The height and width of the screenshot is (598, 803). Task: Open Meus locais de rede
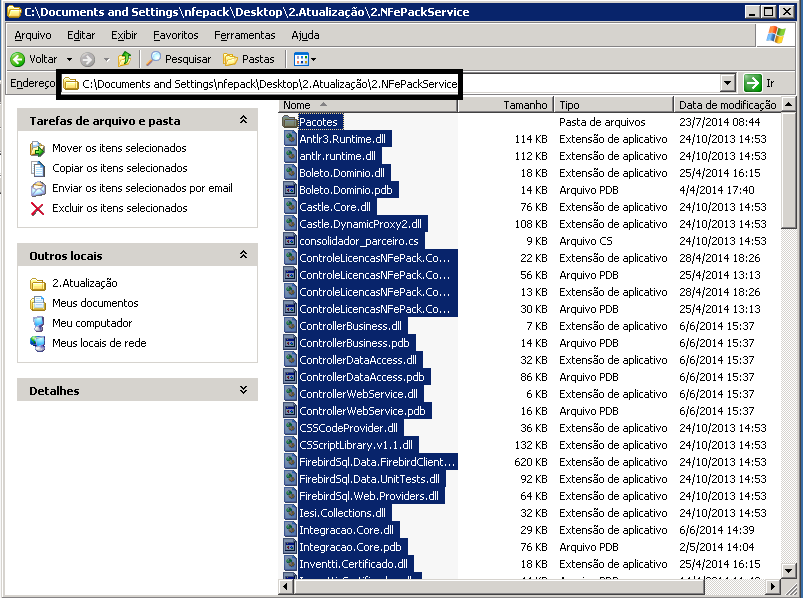click(99, 343)
